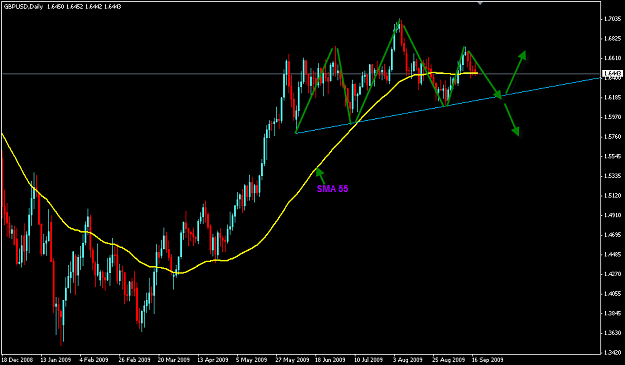Click the 16 Sep 2009 date label
Screen dimensions: 625x365
click(x=488, y=360)
